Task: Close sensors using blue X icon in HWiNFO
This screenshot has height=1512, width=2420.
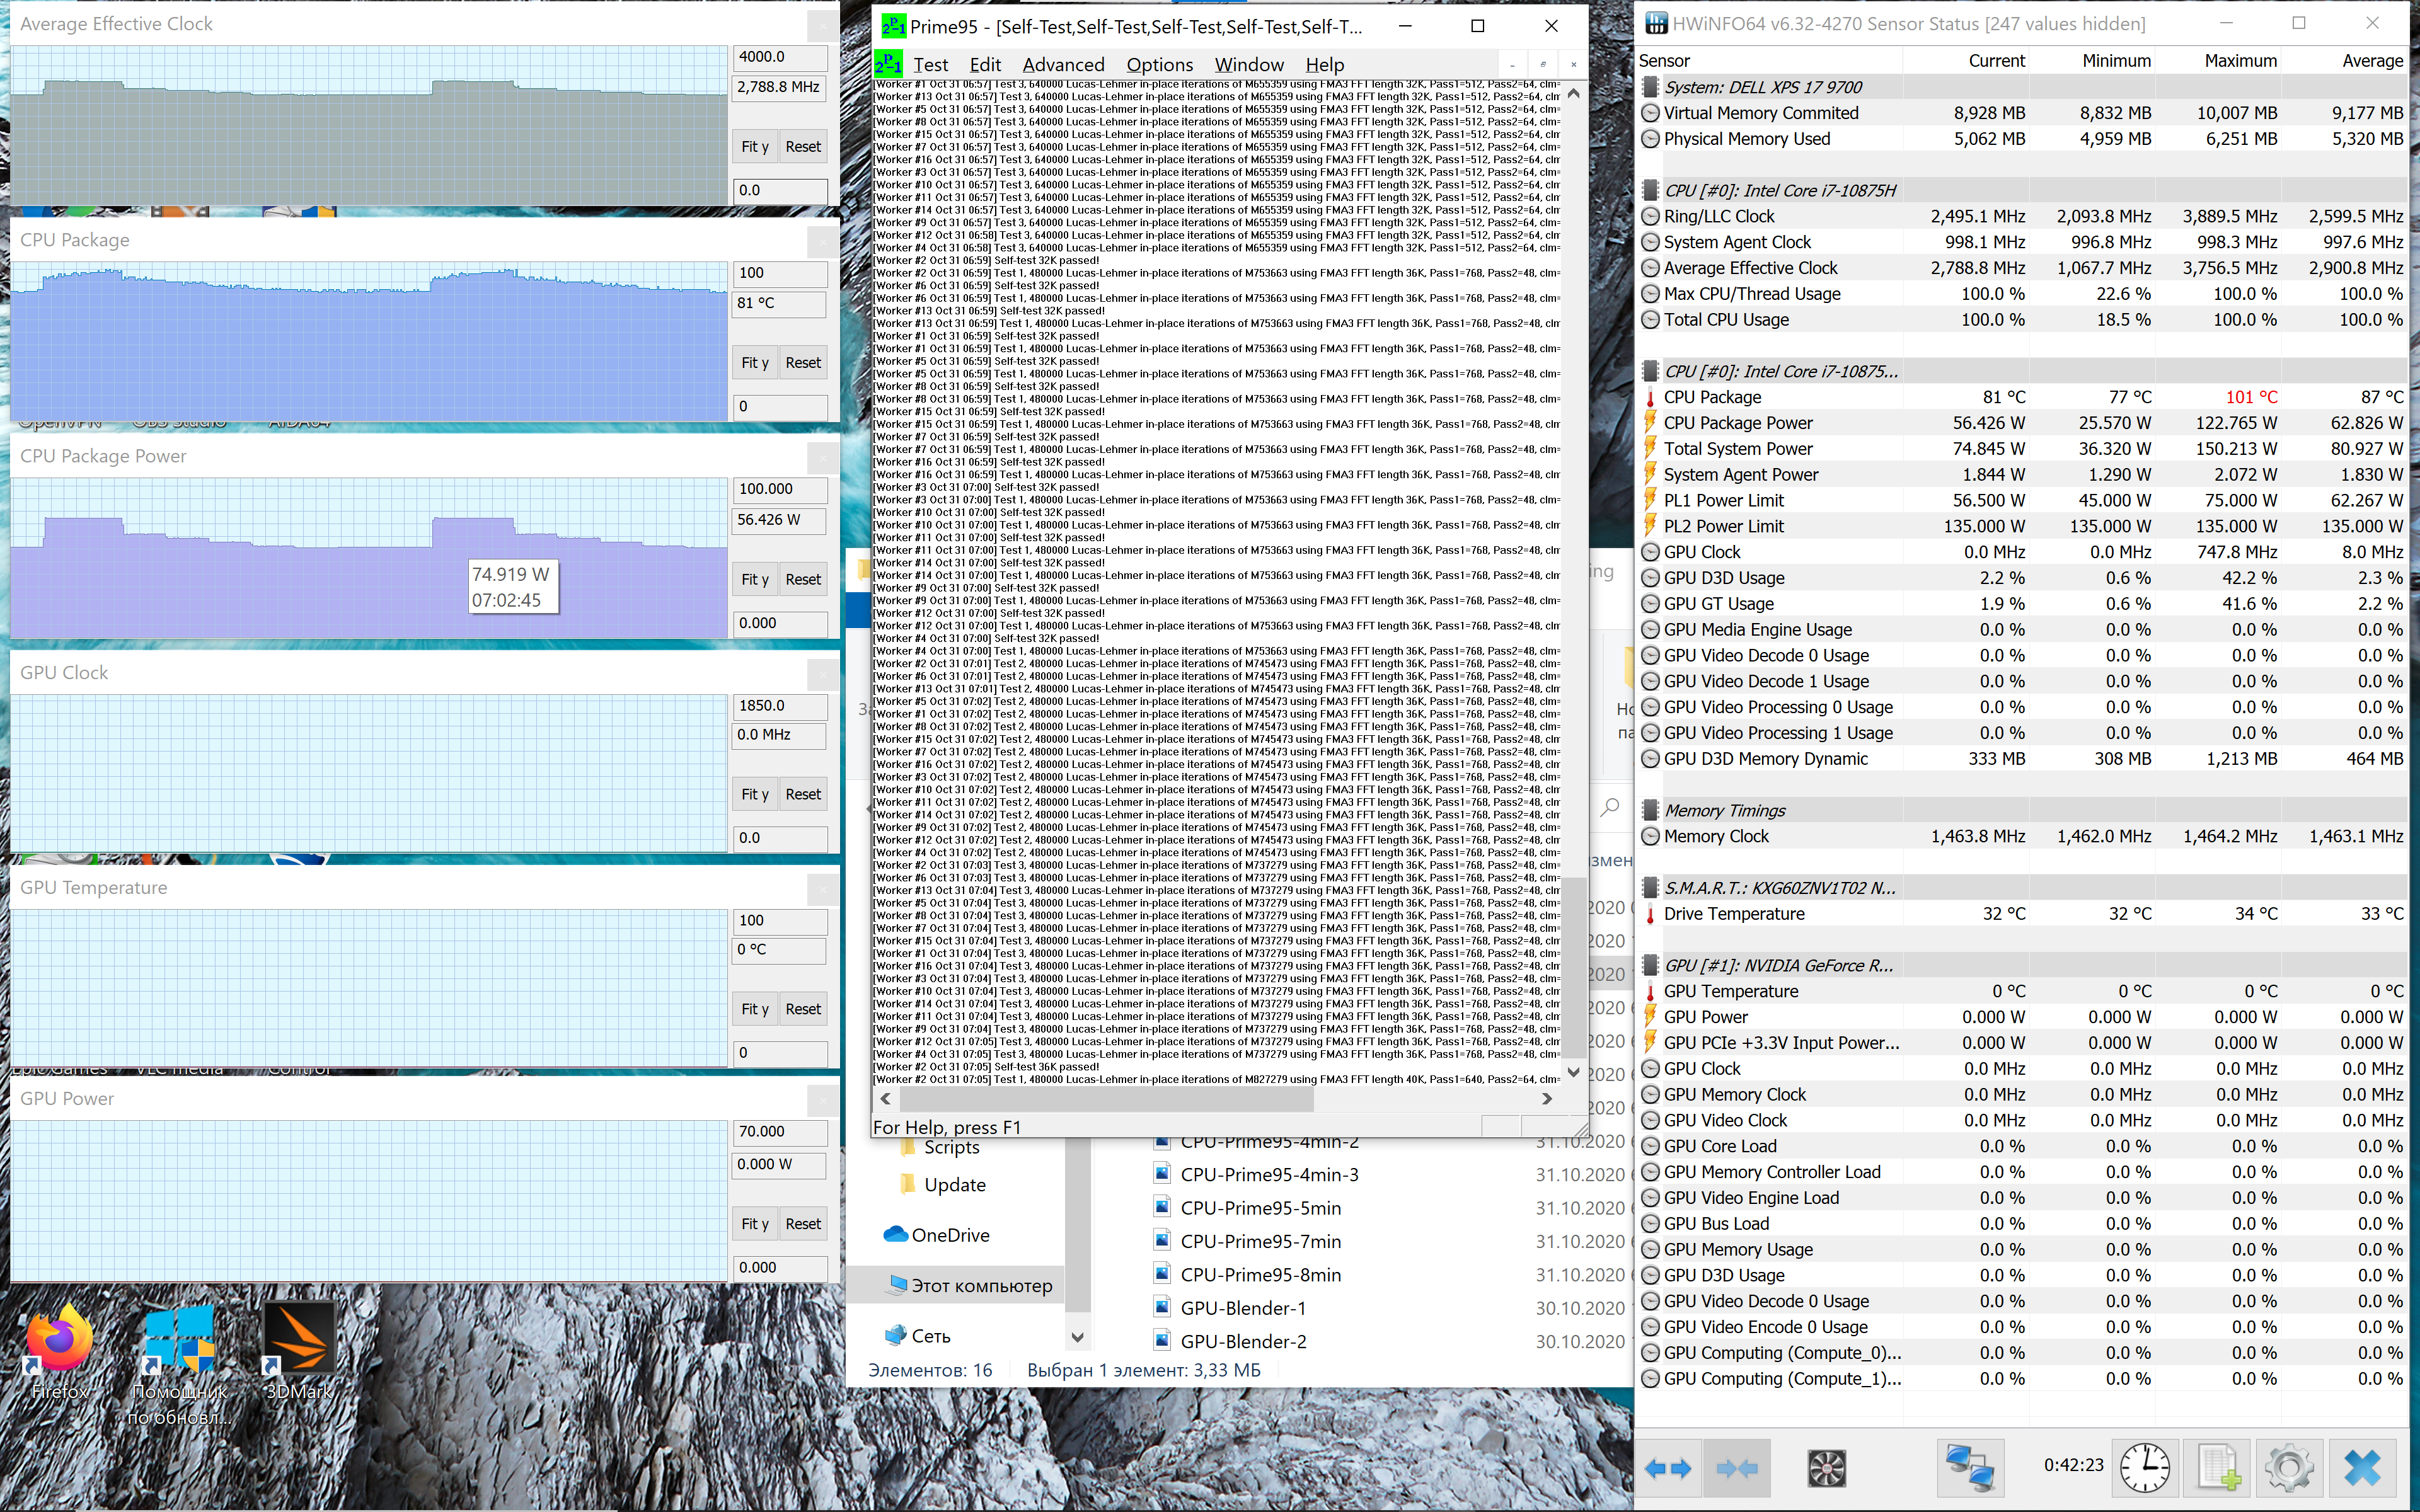Action: click(2362, 1468)
